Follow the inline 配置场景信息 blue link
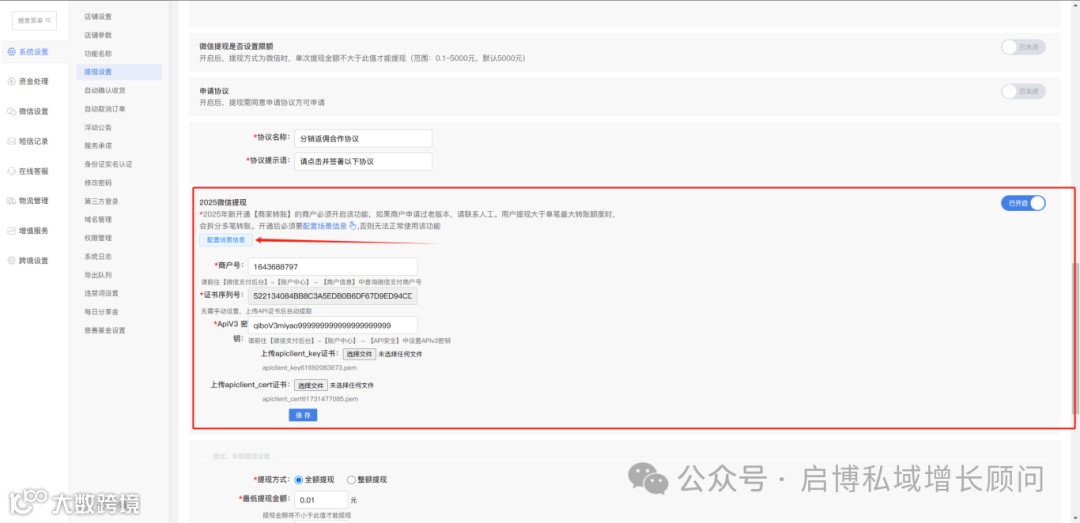Screen dimensions: 1080x523 (324, 226)
